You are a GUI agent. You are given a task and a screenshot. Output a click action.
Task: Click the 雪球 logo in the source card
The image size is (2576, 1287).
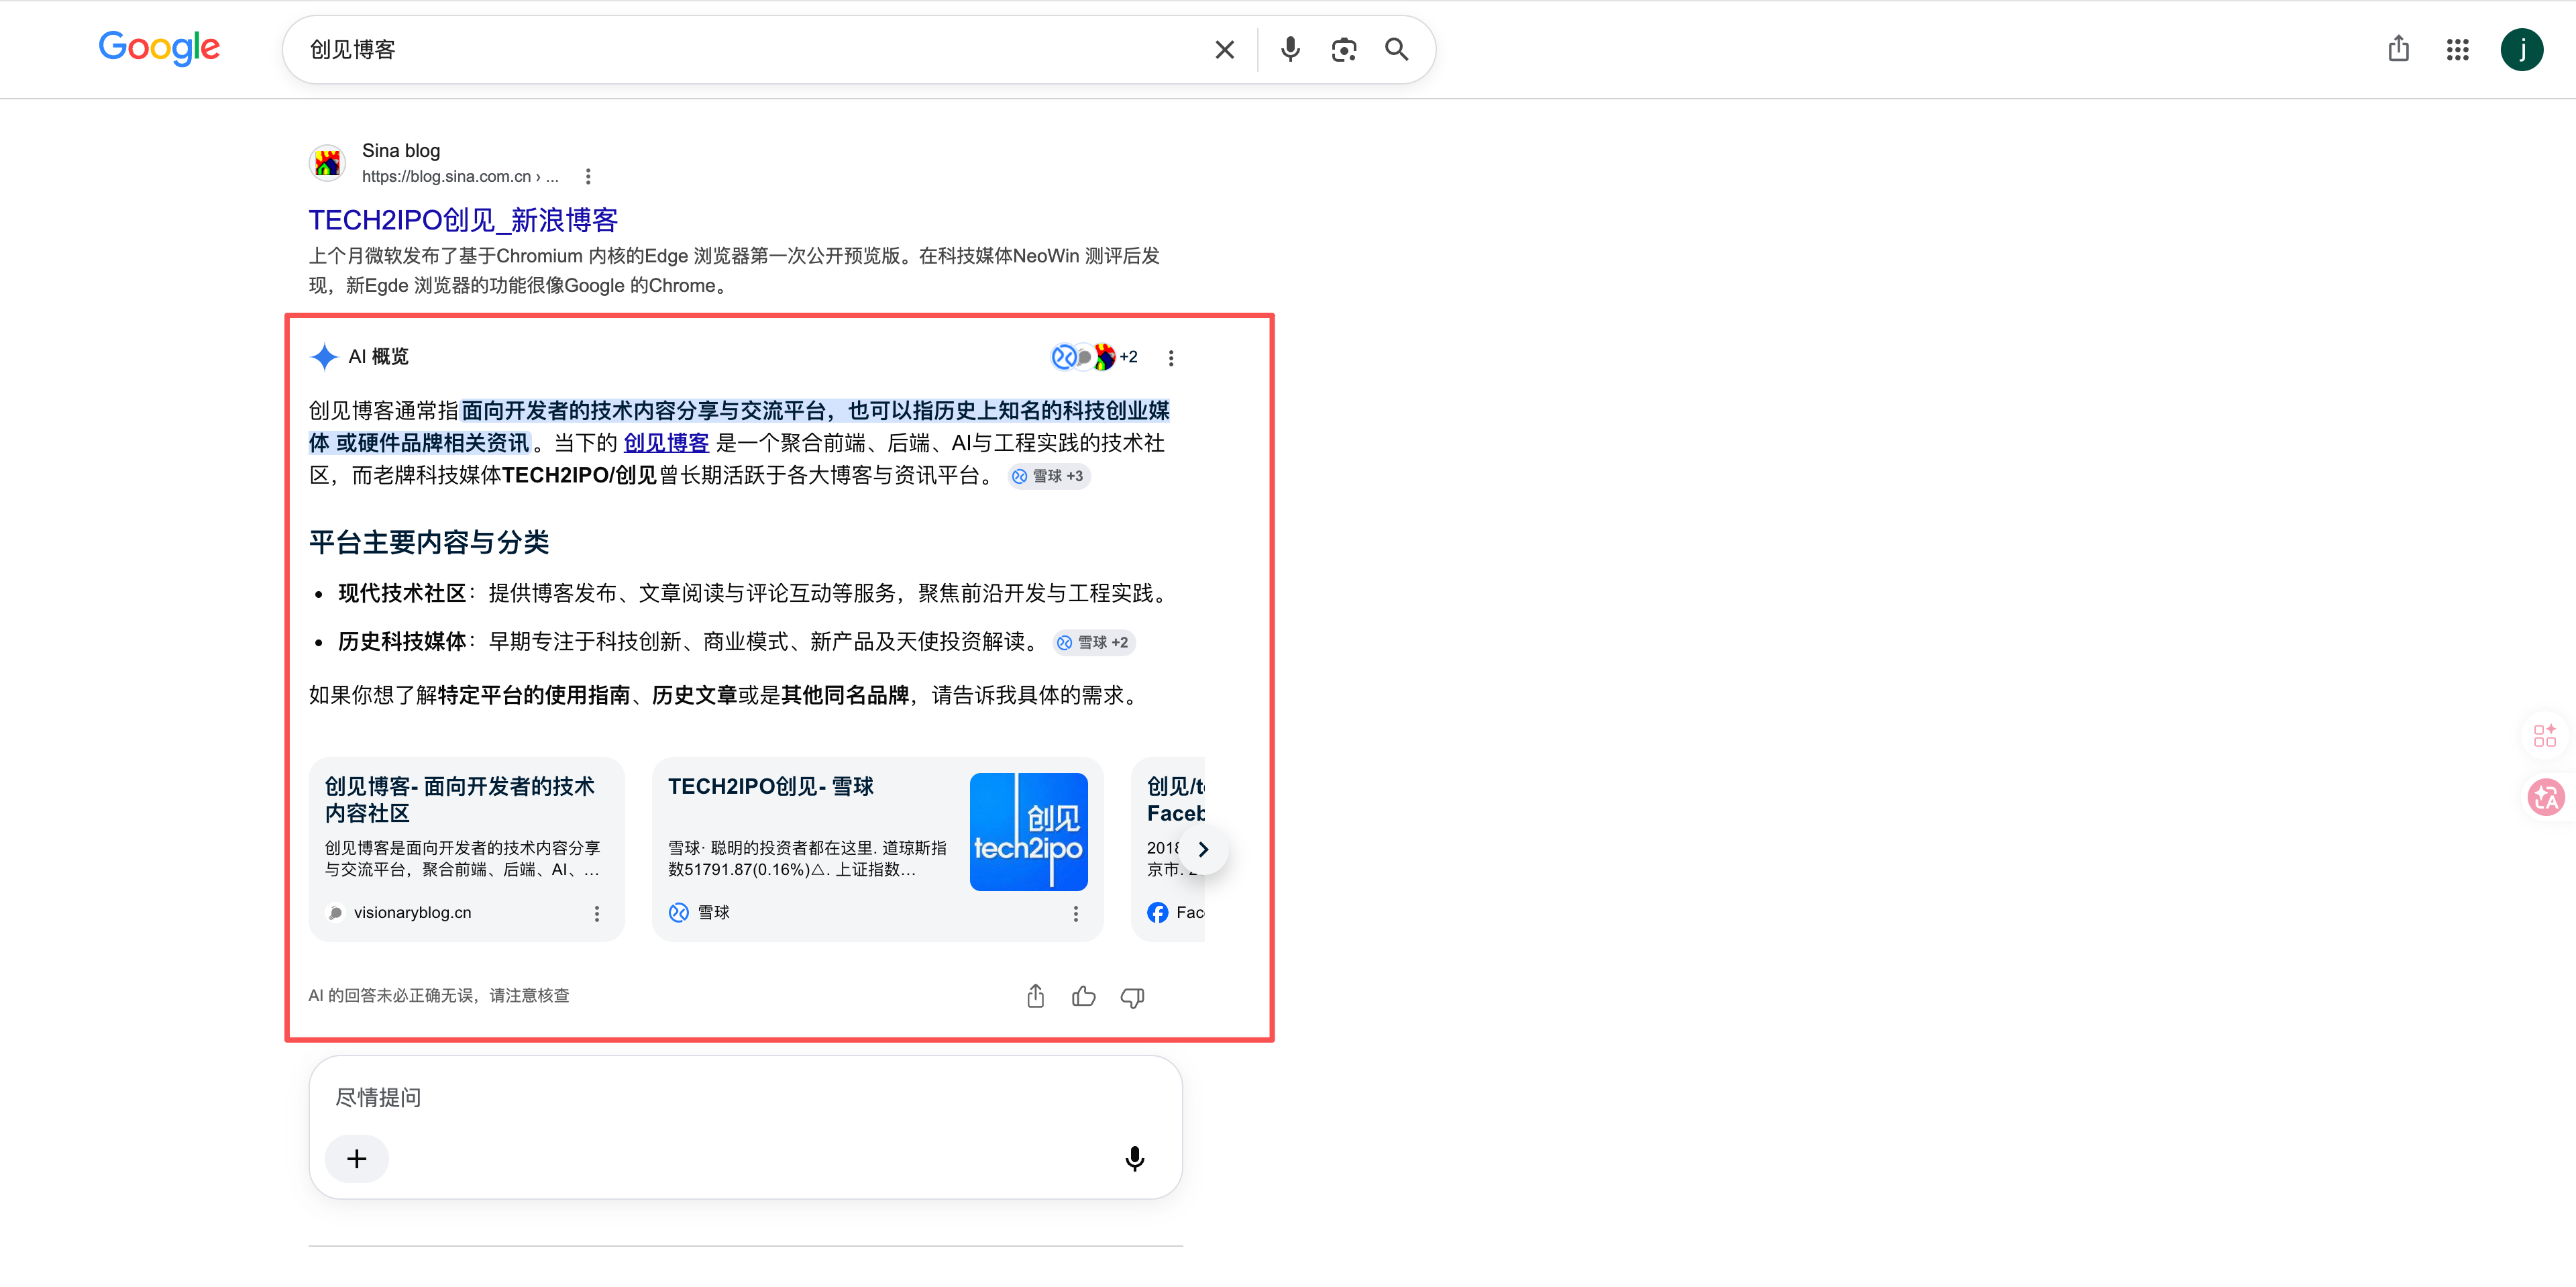coord(679,913)
